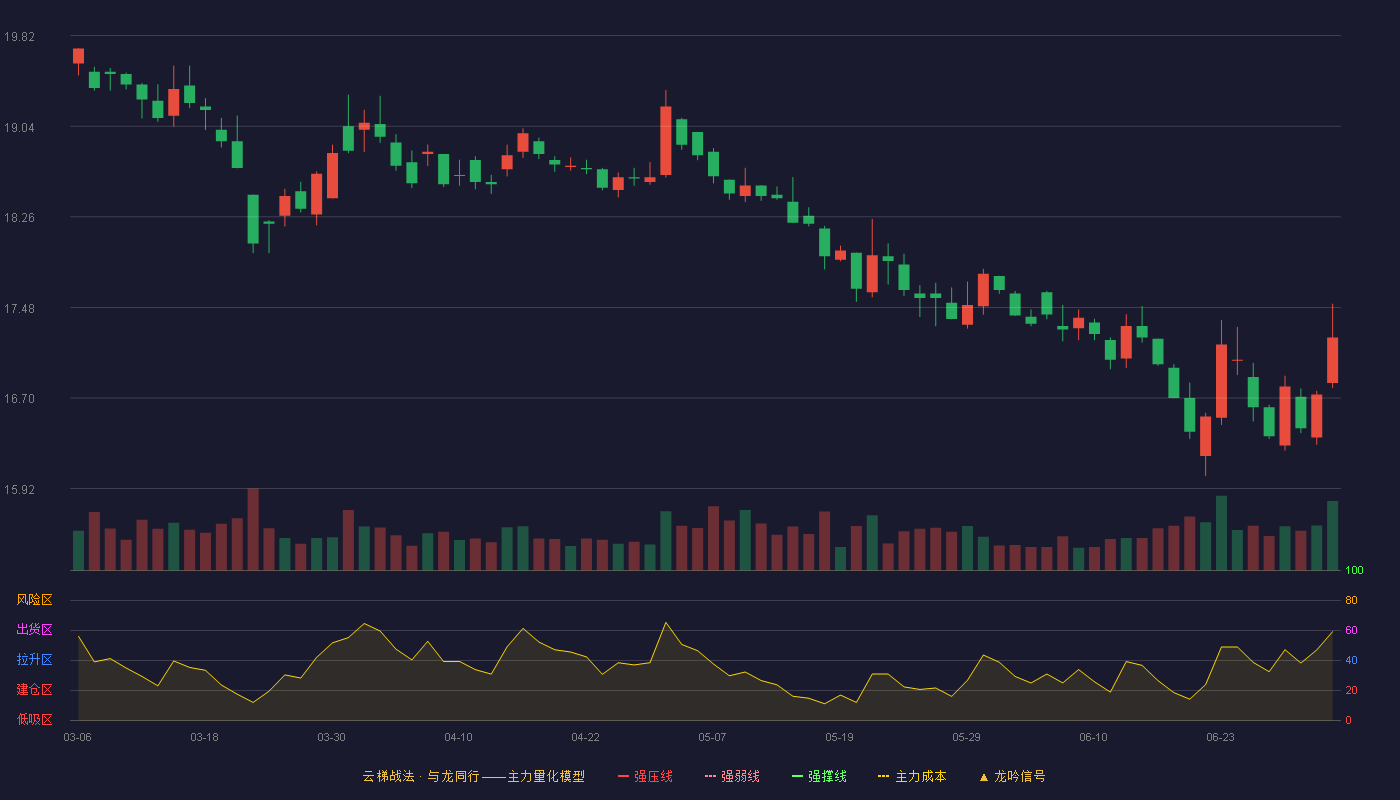Click the dashed yellow 主力成本 marker
The width and height of the screenshot is (1400, 800).
pyautogui.click(x=884, y=776)
